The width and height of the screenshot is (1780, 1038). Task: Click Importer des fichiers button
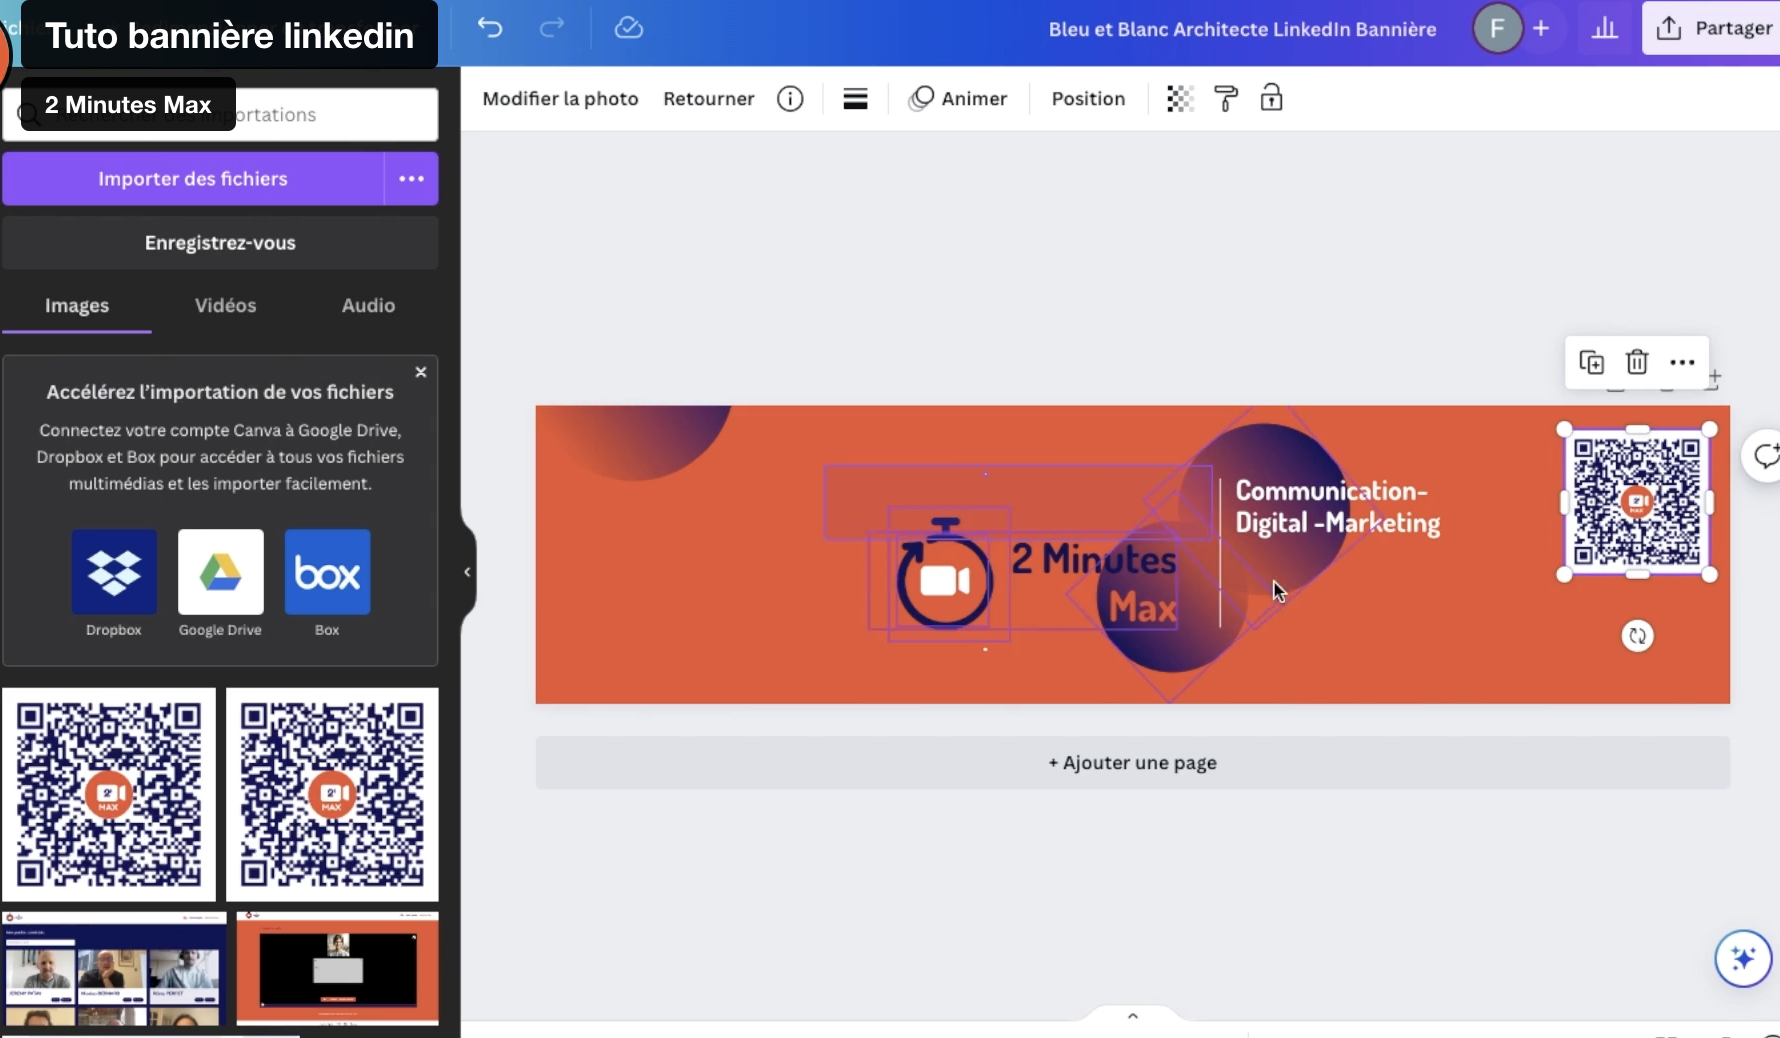coord(193,179)
